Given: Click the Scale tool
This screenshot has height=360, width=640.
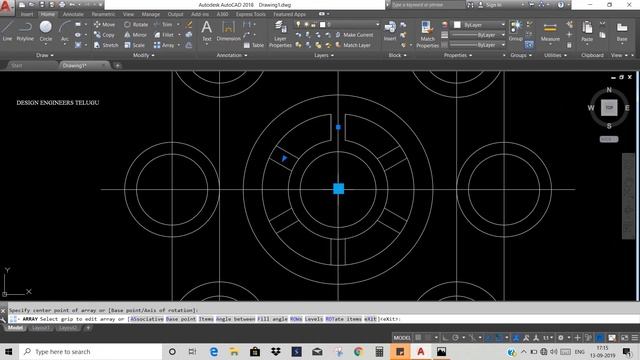Looking at the screenshot, I should click(x=134, y=45).
